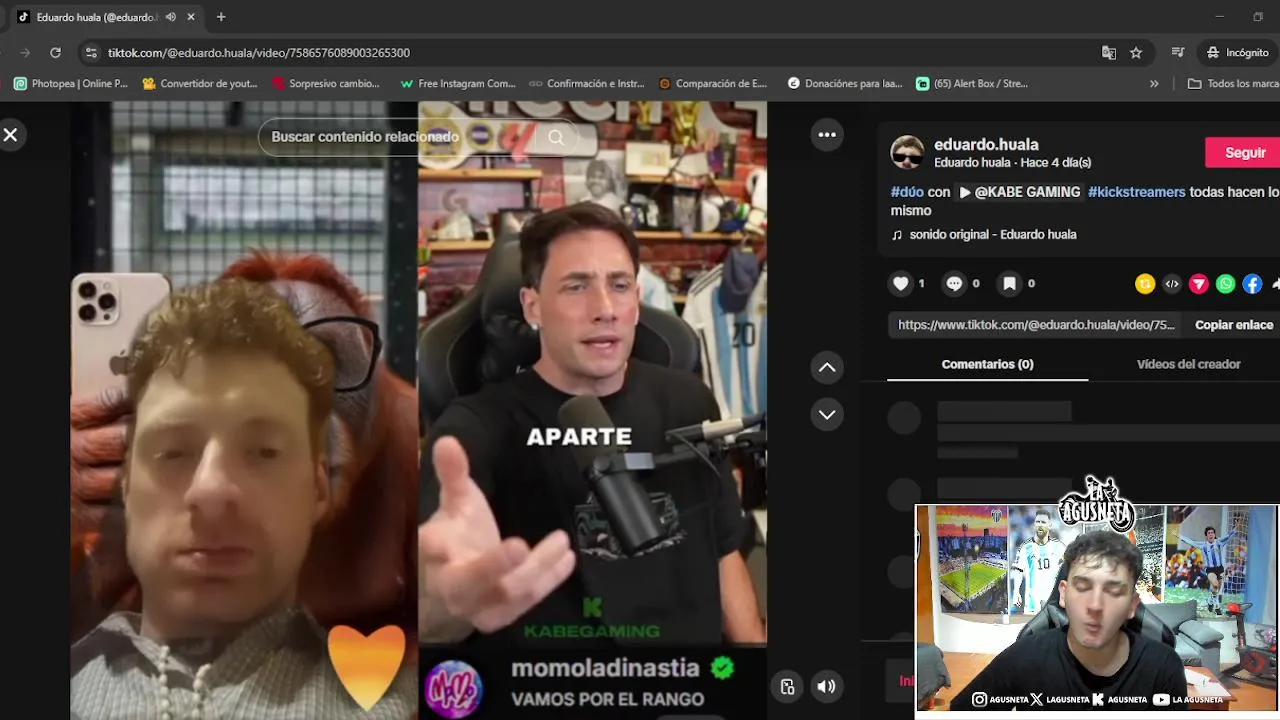Open the #kickstreamers hashtag
Image resolution: width=1280 pixels, height=720 pixels.
[1137, 192]
